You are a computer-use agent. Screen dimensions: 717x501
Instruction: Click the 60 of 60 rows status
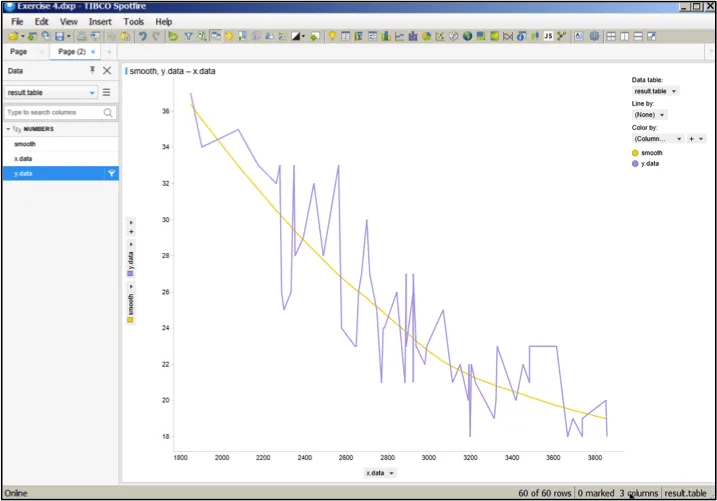pyautogui.click(x=545, y=493)
